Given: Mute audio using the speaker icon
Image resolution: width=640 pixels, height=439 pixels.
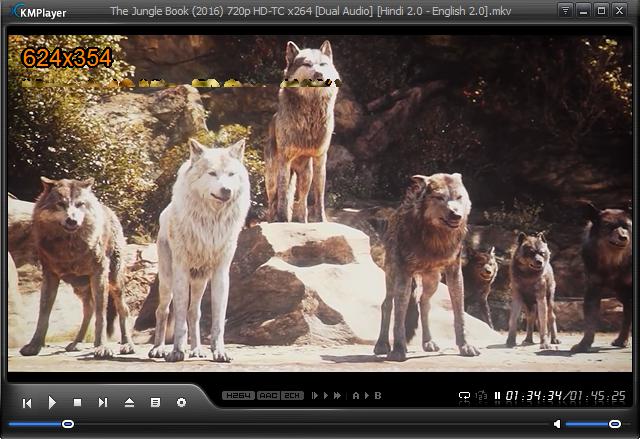Looking at the screenshot, I should click(557, 424).
